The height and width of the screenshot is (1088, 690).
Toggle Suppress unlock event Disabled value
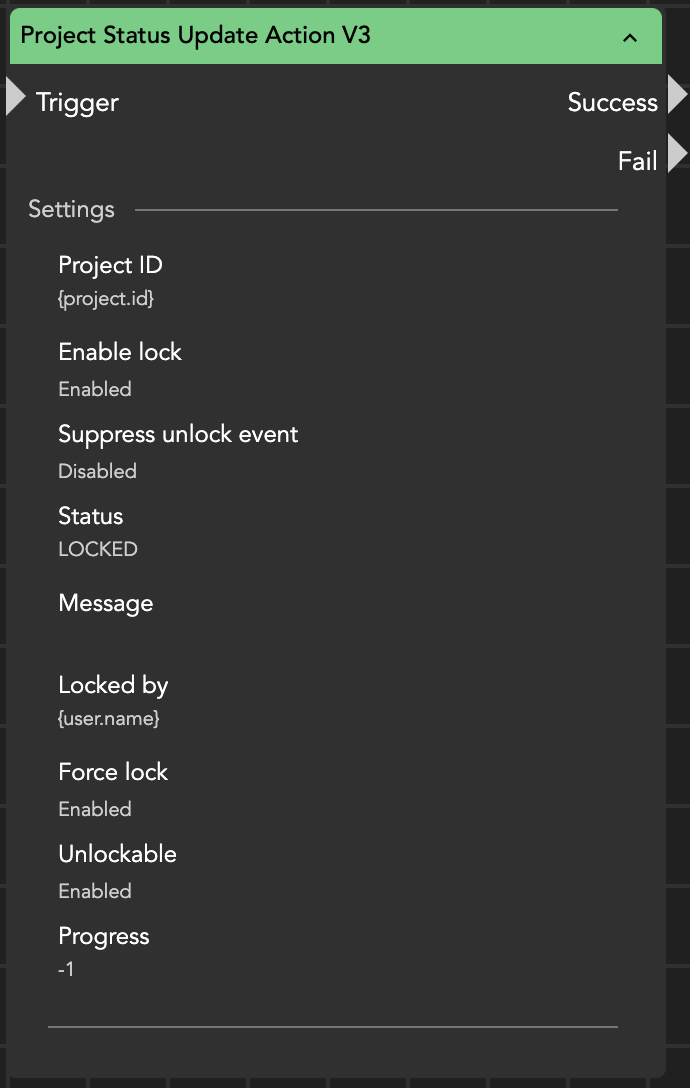coord(97,471)
